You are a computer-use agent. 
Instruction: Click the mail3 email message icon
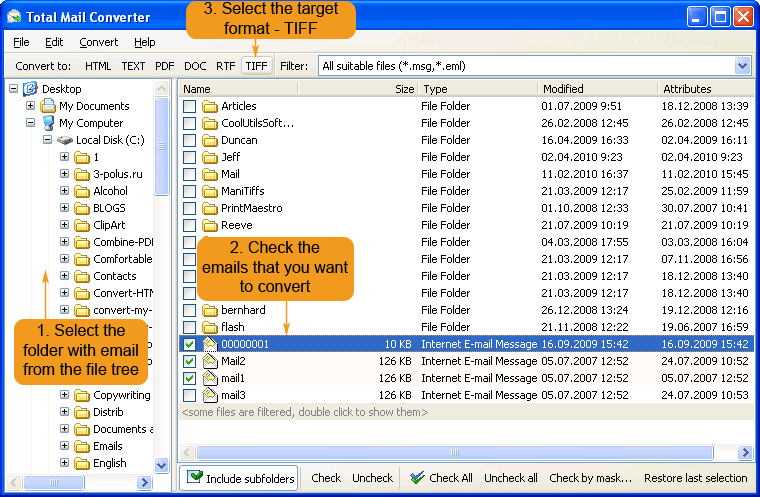click(x=210, y=395)
